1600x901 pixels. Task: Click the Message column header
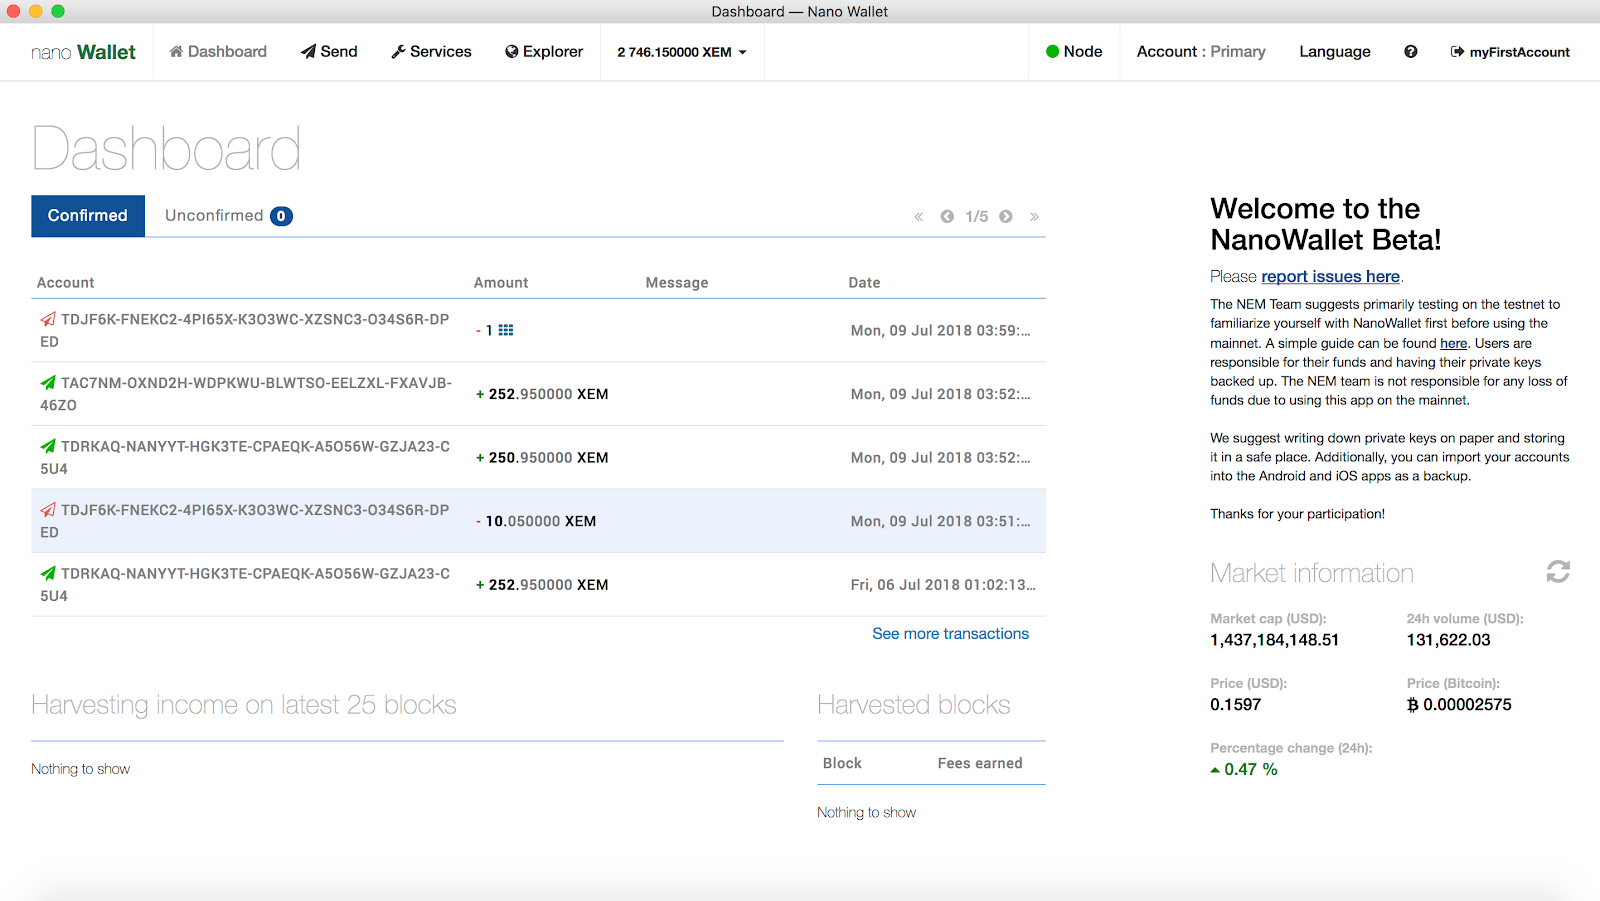677,283
